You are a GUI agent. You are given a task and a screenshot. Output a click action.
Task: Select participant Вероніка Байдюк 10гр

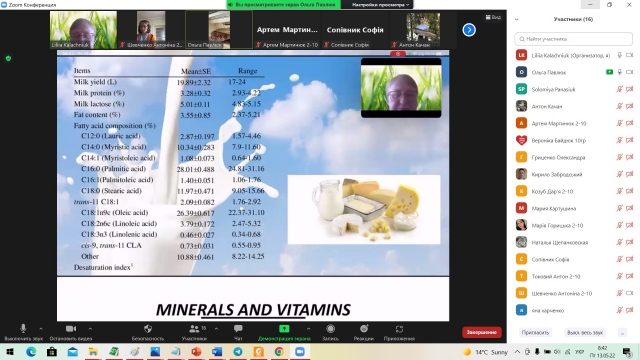[x=573, y=140]
